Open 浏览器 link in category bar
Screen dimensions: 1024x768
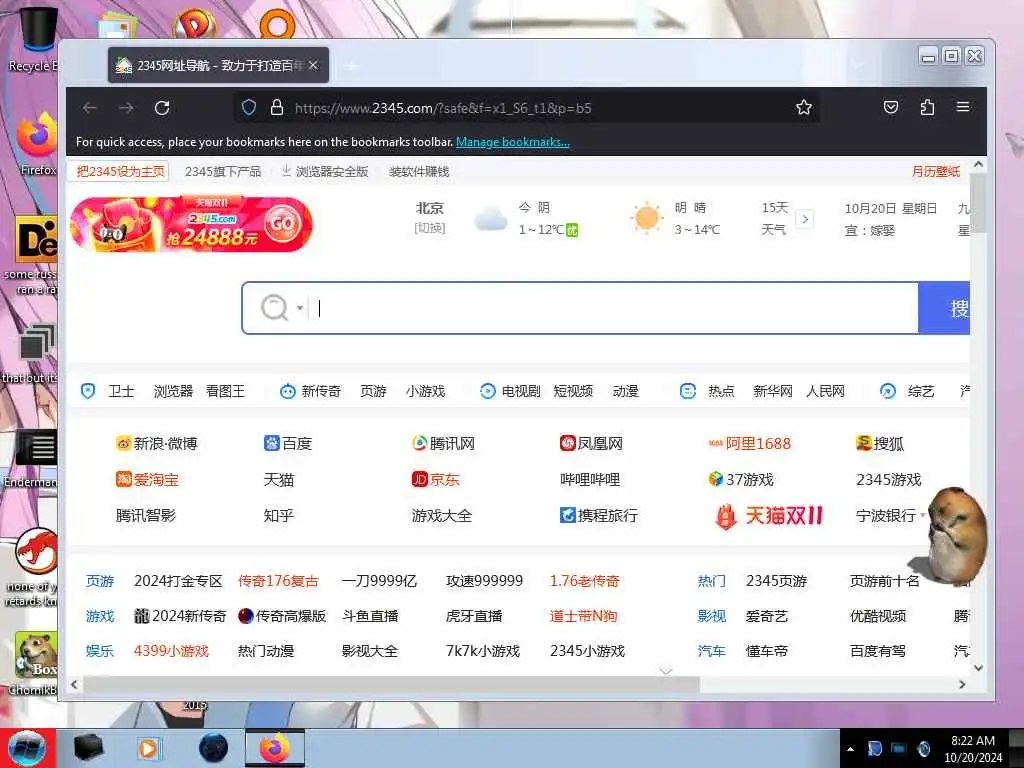[173, 391]
